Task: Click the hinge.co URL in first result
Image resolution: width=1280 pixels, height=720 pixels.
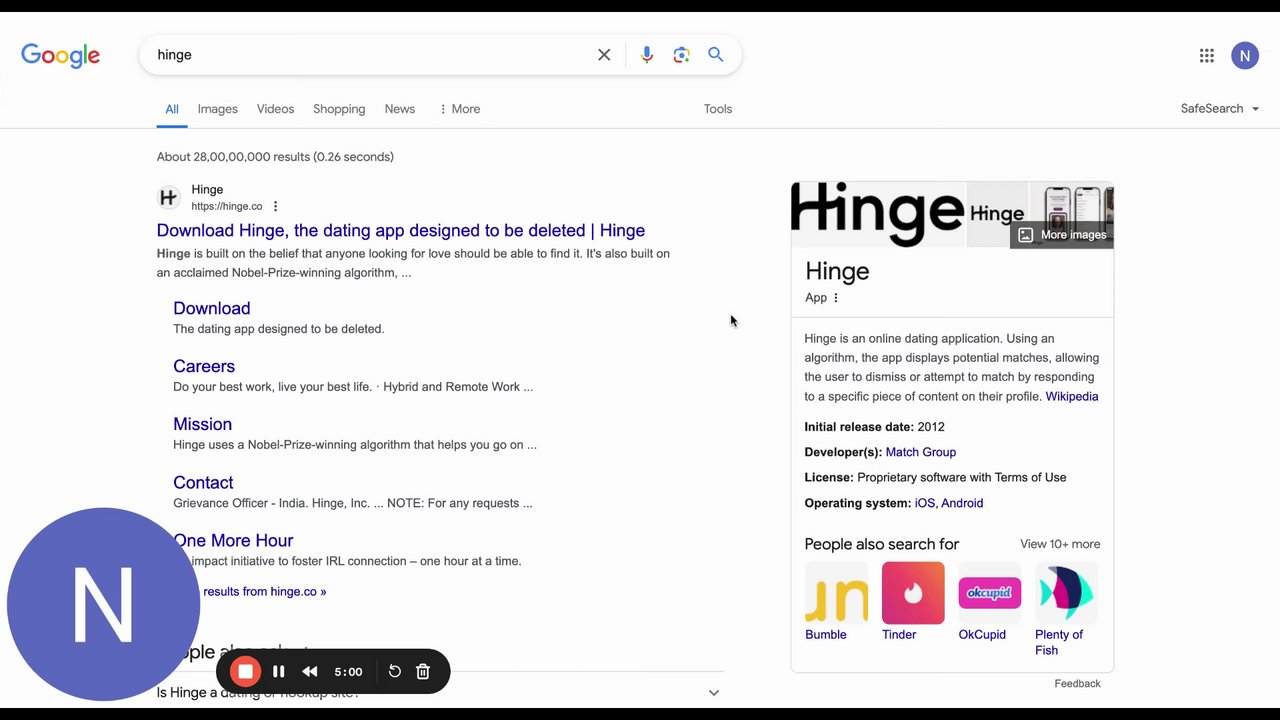Action: click(x=227, y=207)
